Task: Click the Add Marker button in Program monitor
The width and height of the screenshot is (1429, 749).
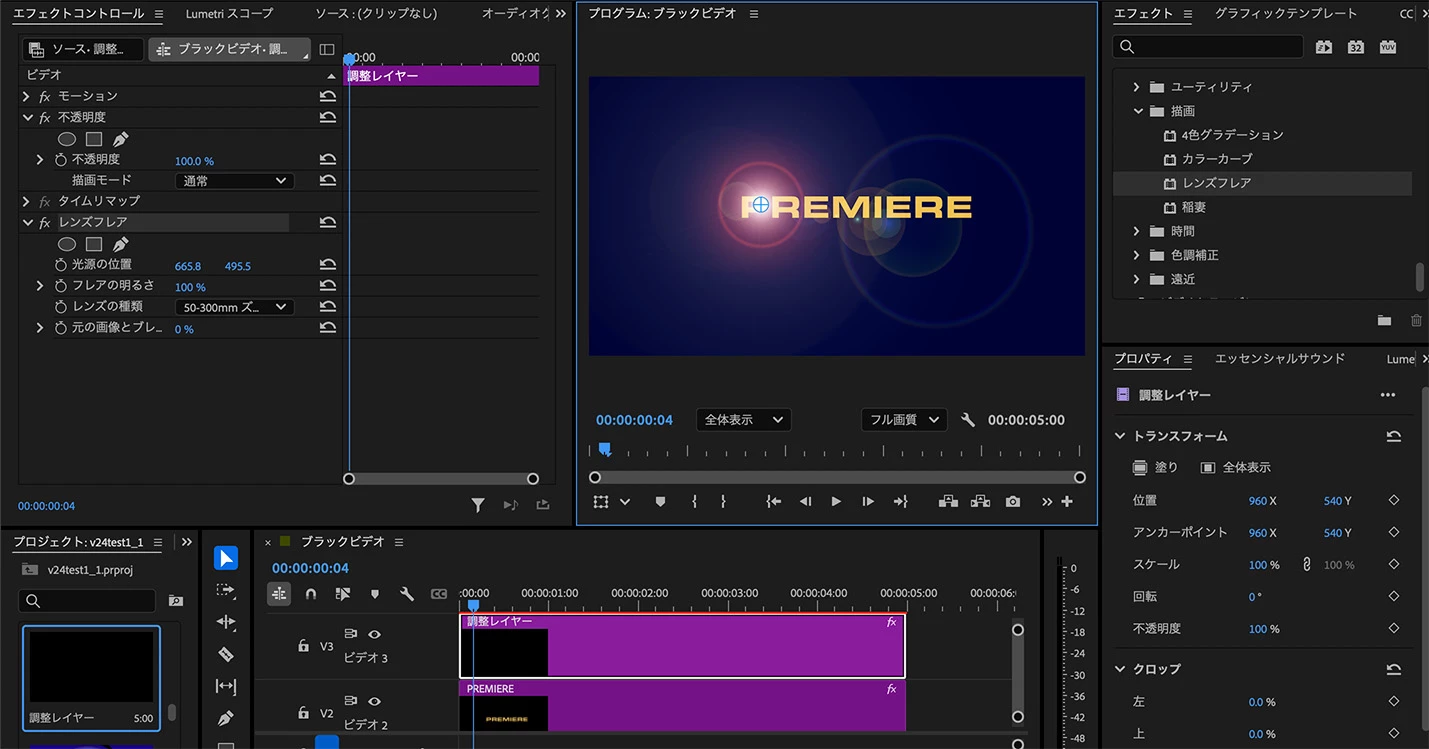Action: [660, 501]
